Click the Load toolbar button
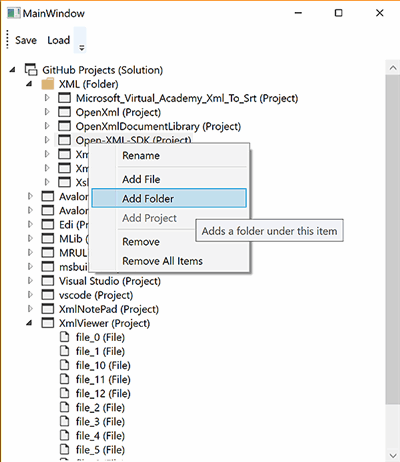Screen dimensions: 400x462 click(x=58, y=40)
